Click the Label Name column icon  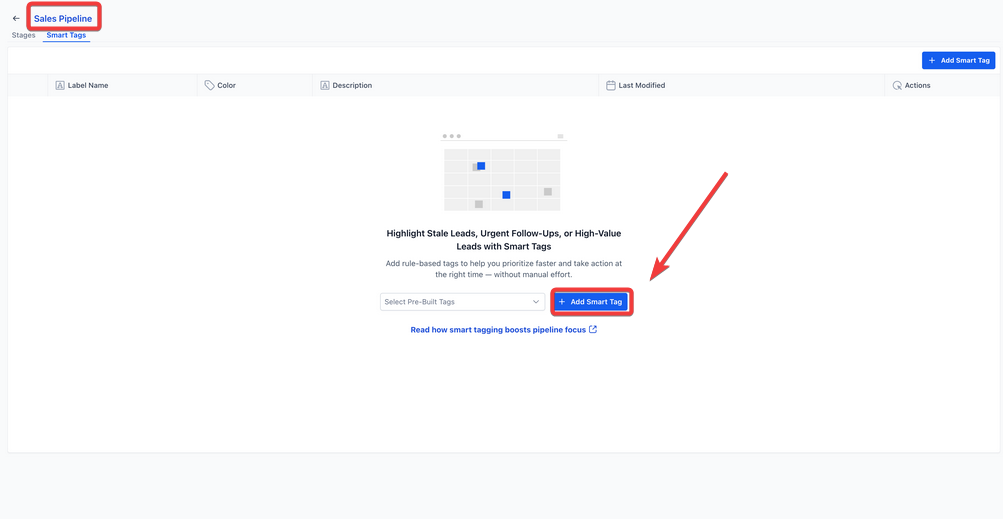tap(60, 86)
